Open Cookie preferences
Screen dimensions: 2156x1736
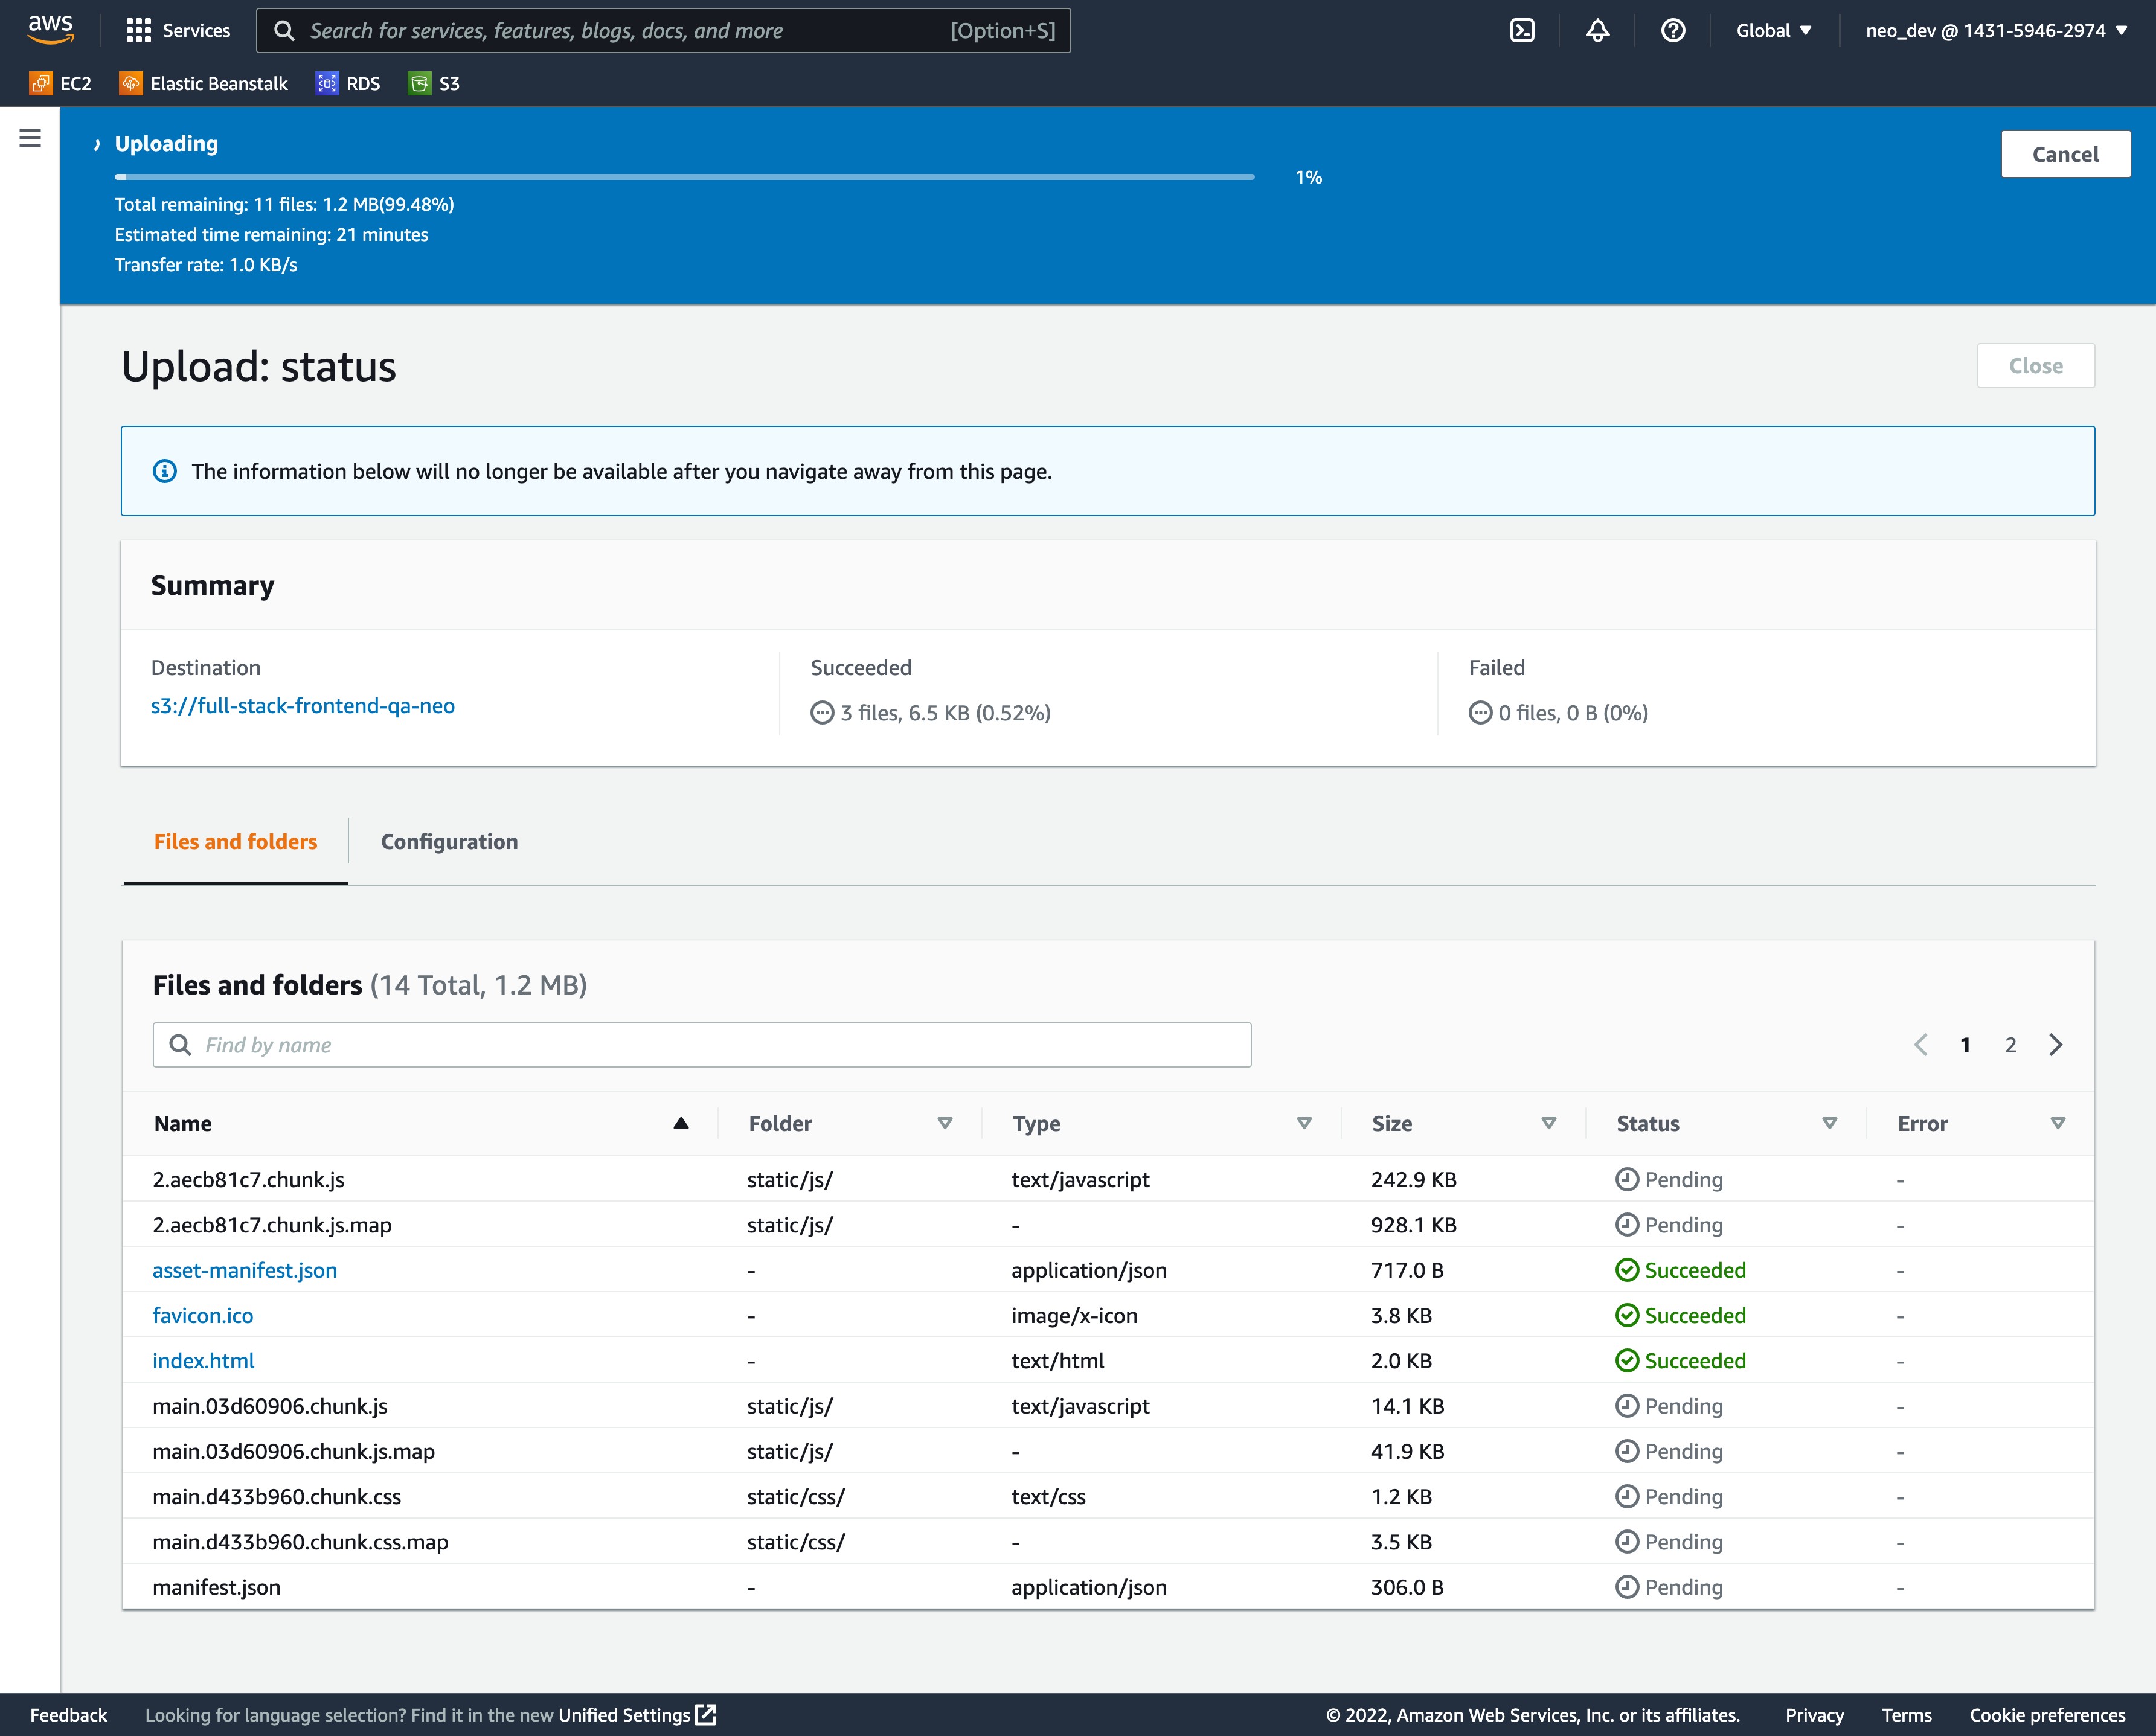pos(2047,1715)
